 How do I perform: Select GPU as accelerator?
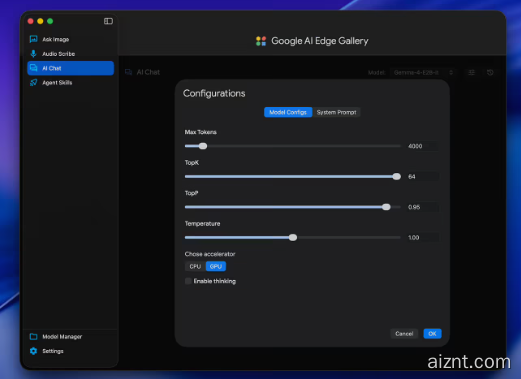(x=216, y=266)
